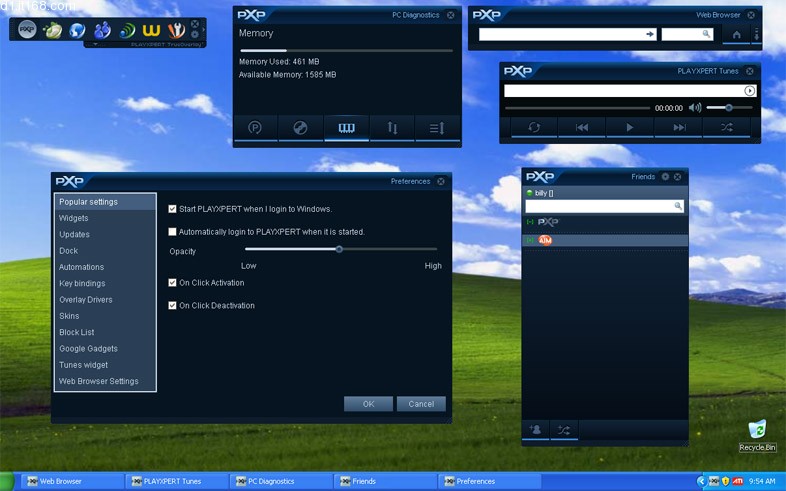Switch to PC Diagnostics in taskbar
This screenshot has height=491, width=786.
[x=281, y=481]
